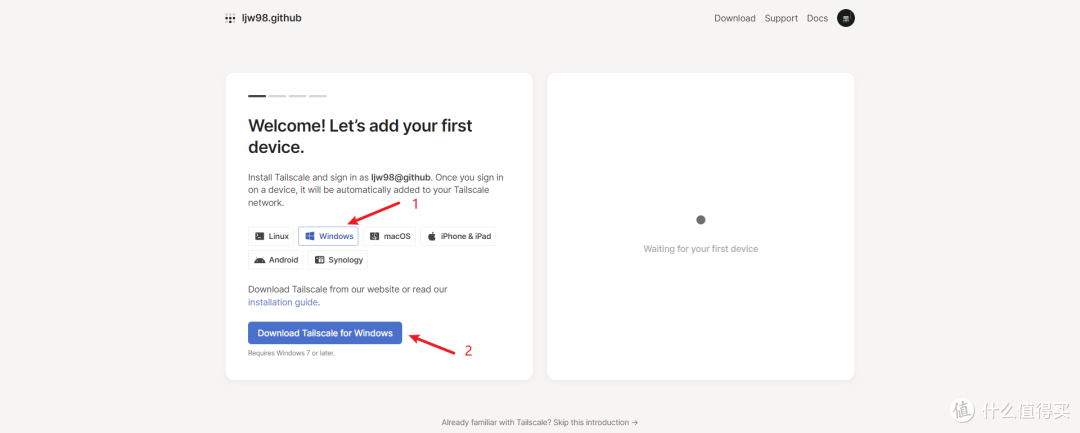Click the Synology icon
Screen dimensions: 1080x433
[320, 260]
